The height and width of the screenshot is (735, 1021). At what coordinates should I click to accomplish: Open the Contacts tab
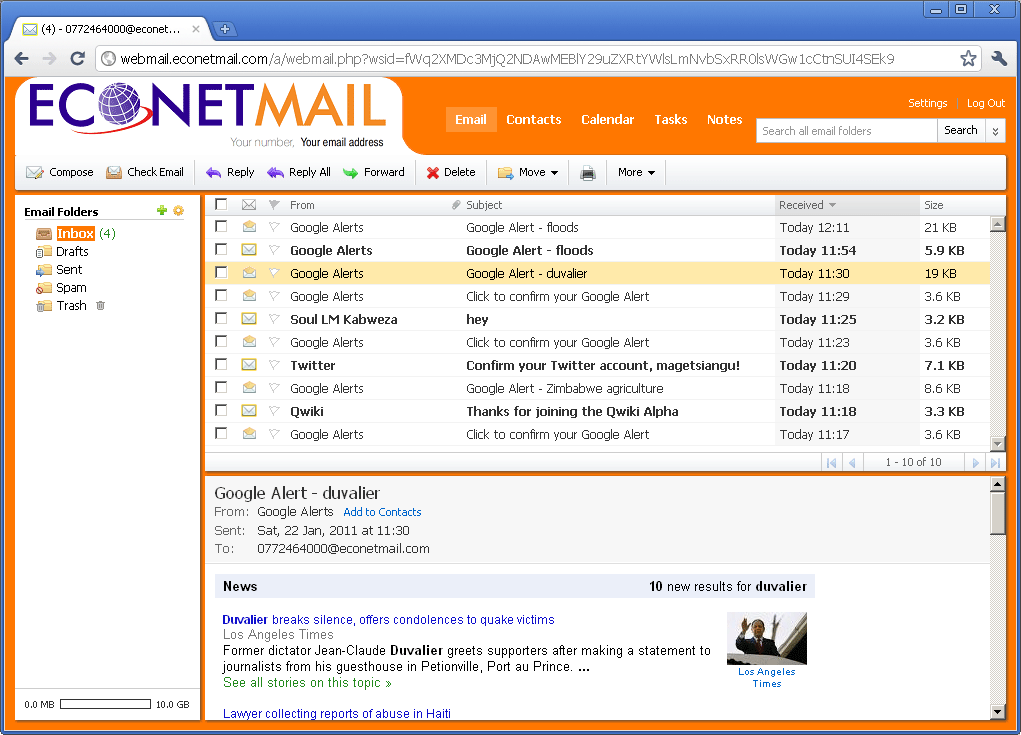[x=533, y=120]
